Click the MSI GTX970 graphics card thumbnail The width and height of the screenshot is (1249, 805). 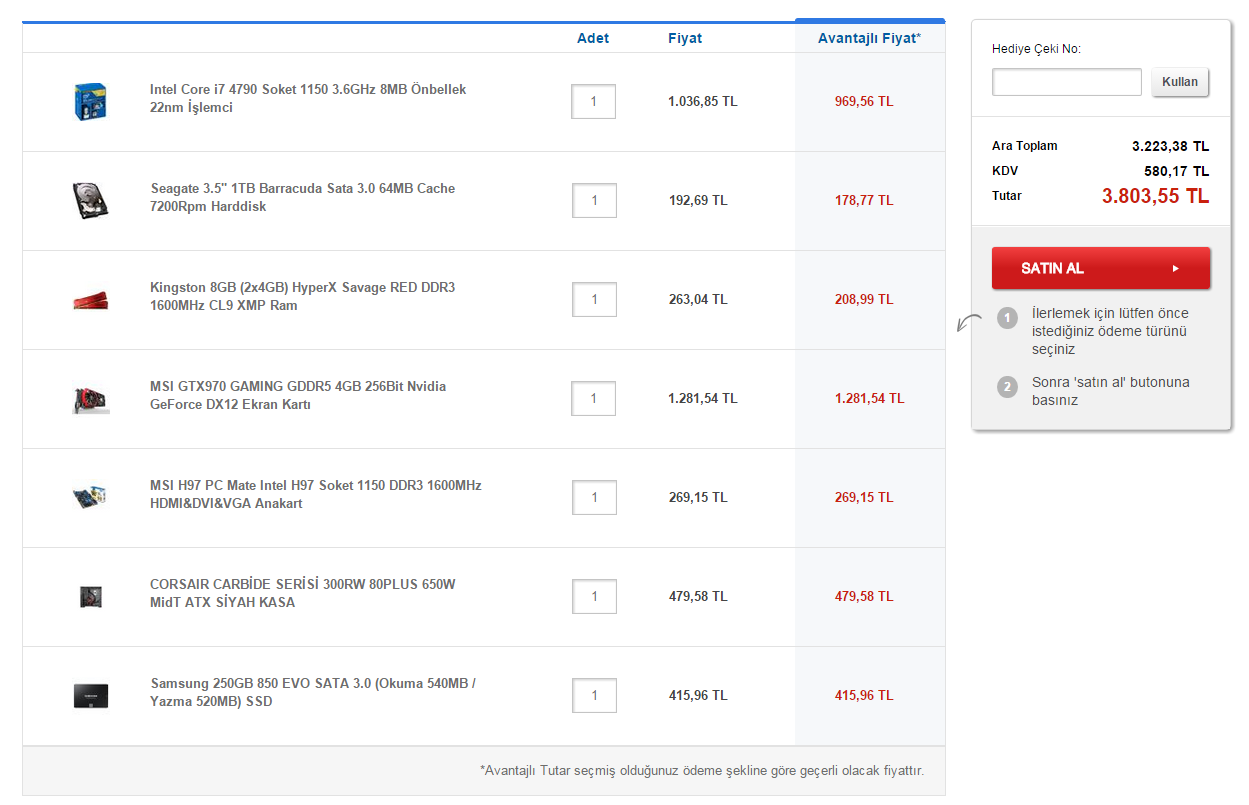(91, 398)
